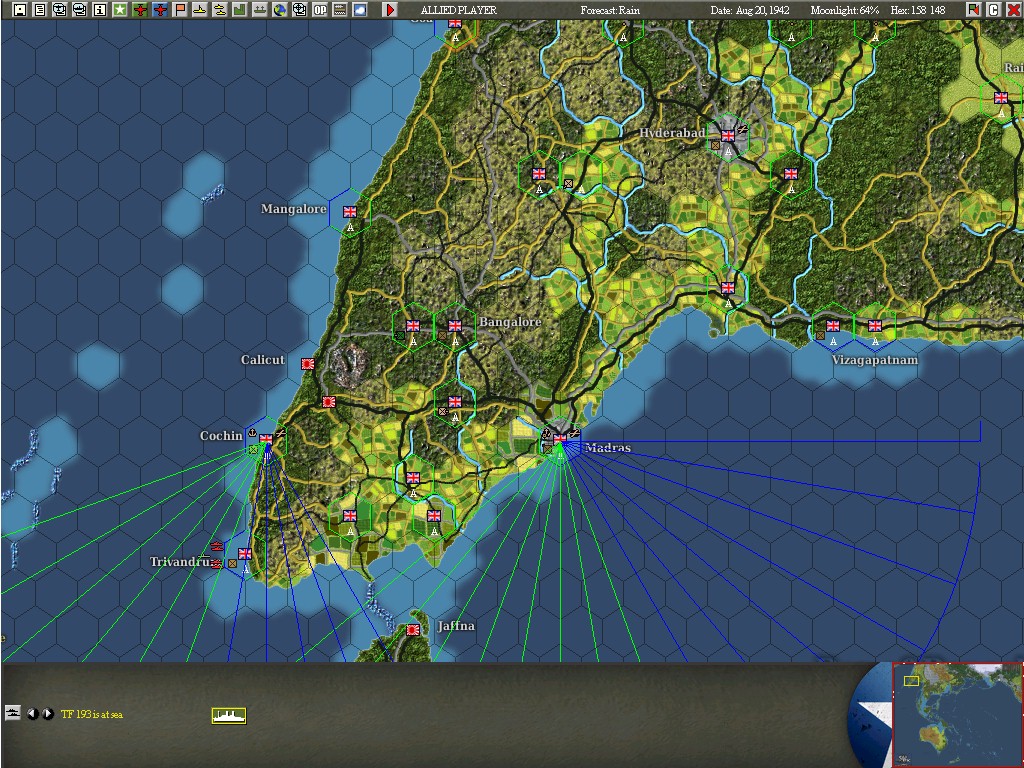Viewport: 1024px width, 768px height.
Task: Select the yellow-framed ship silhouette icon
Action: click(x=229, y=716)
